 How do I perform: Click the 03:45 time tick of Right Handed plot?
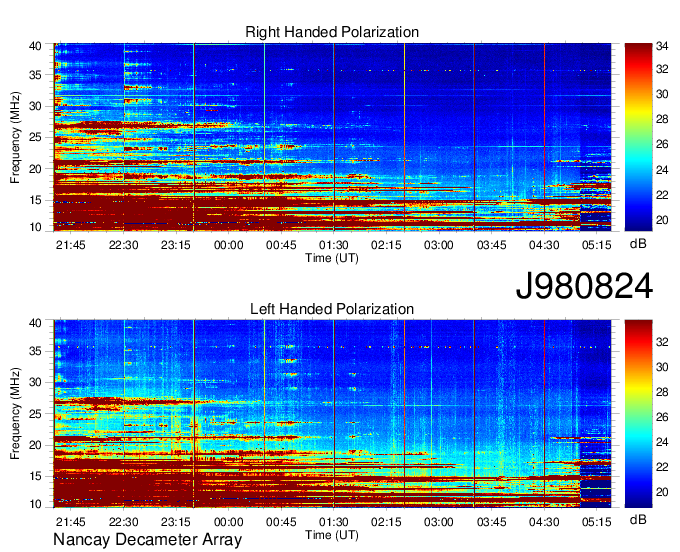(491, 245)
